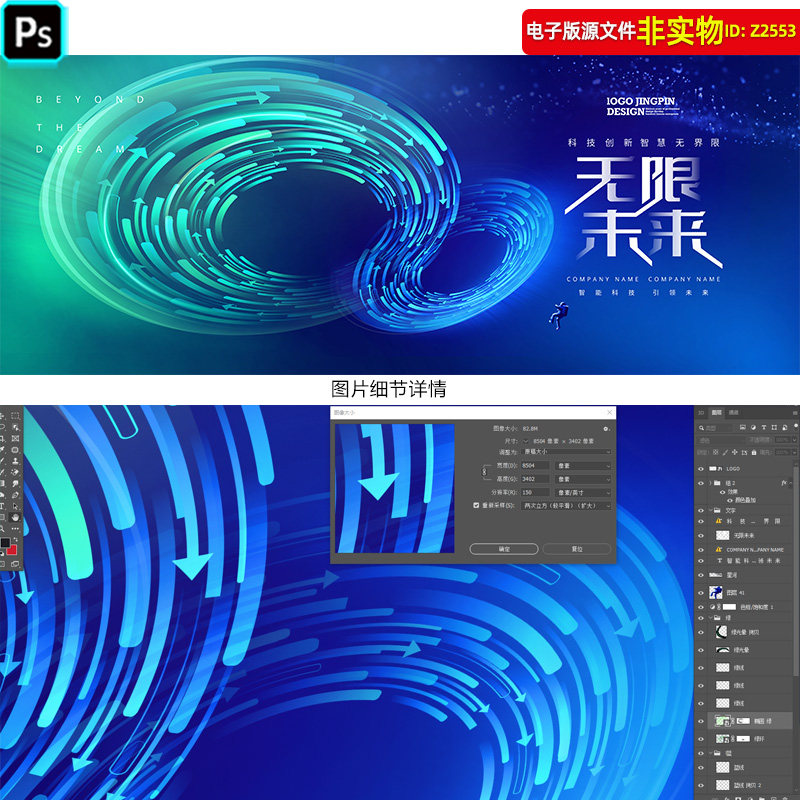800x800 pixels.
Task: Select the Frame tool
Action: coord(15,438)
